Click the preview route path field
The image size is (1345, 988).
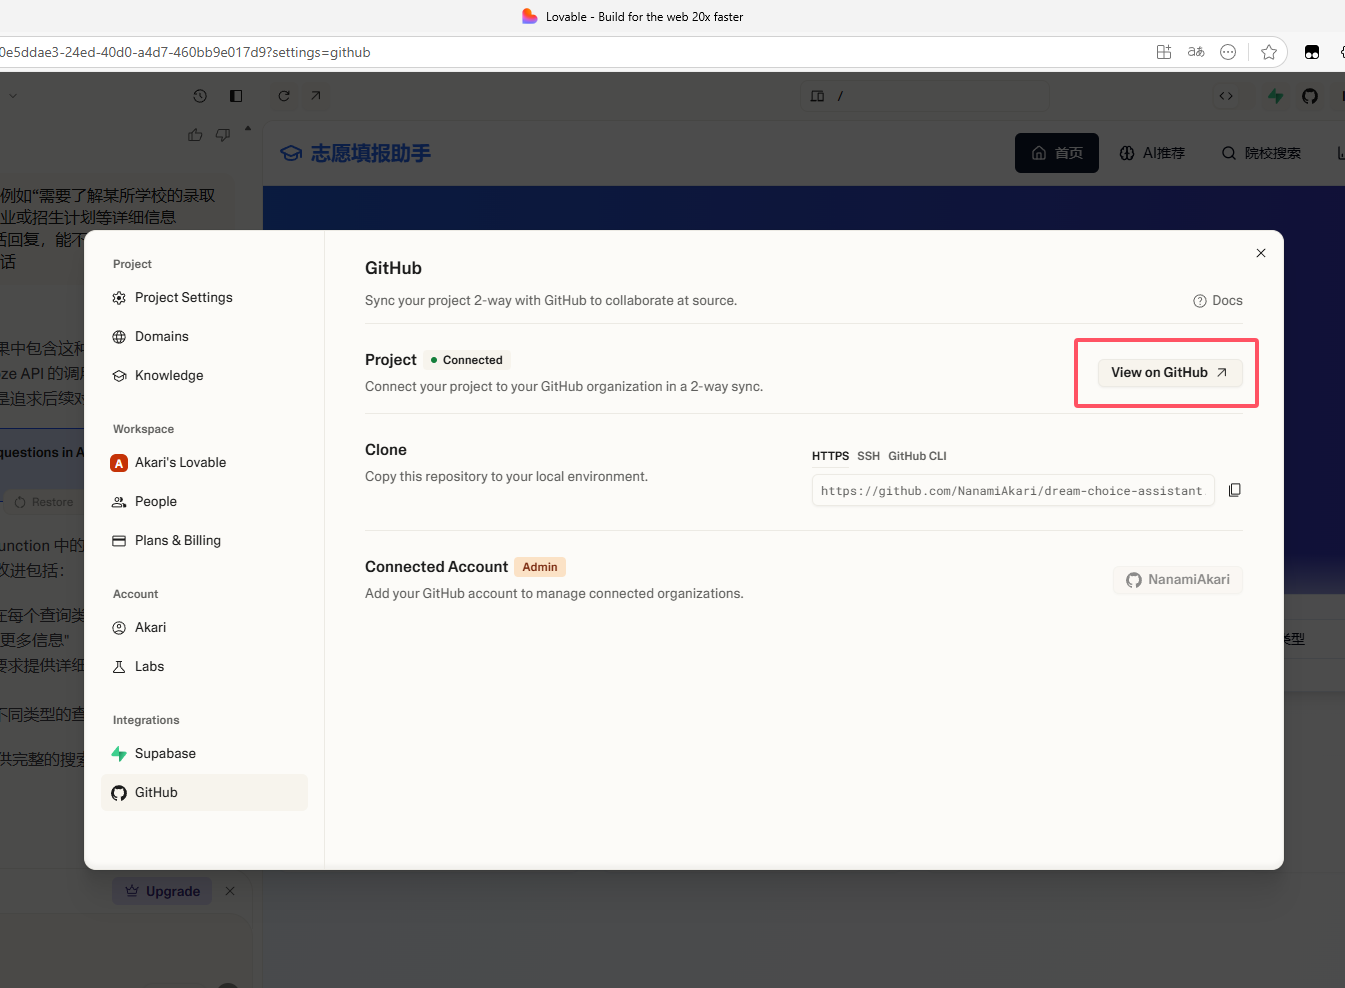tap(925, 96)
